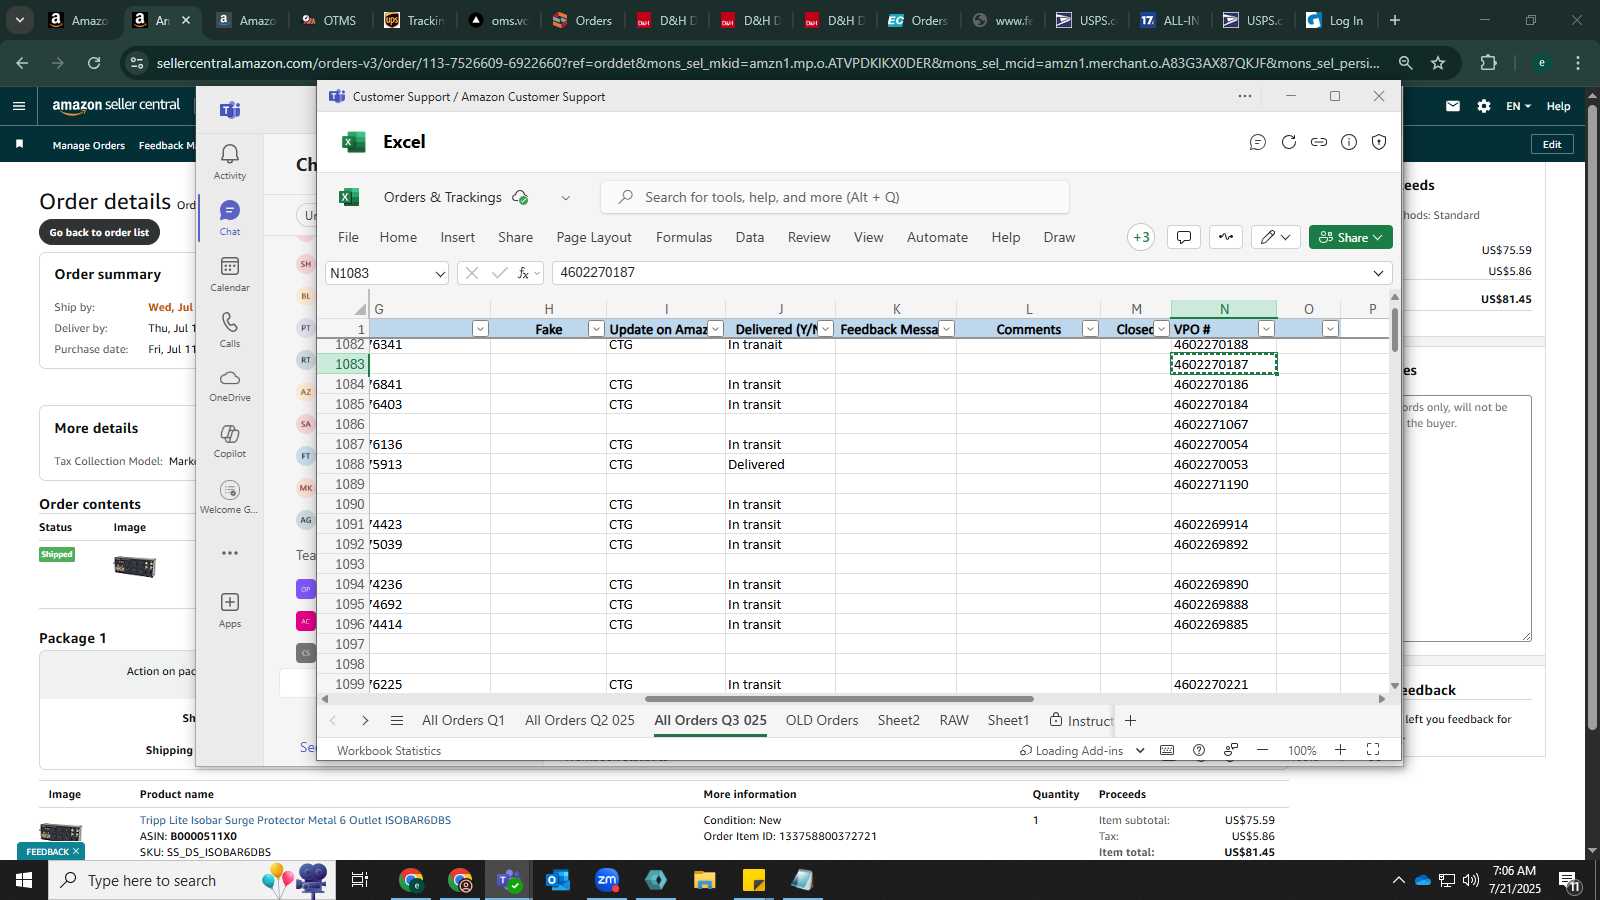Image resolution: width=1600 pixels, height=900 pixels.
Task: Open Calendar in Teams sidebar
Action: (229, 273)
